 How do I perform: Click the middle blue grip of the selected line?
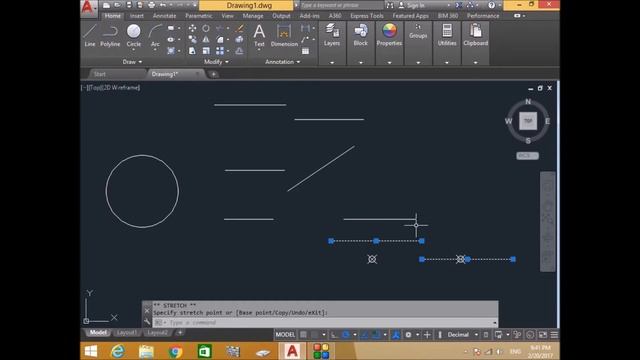tap(376, 241)
